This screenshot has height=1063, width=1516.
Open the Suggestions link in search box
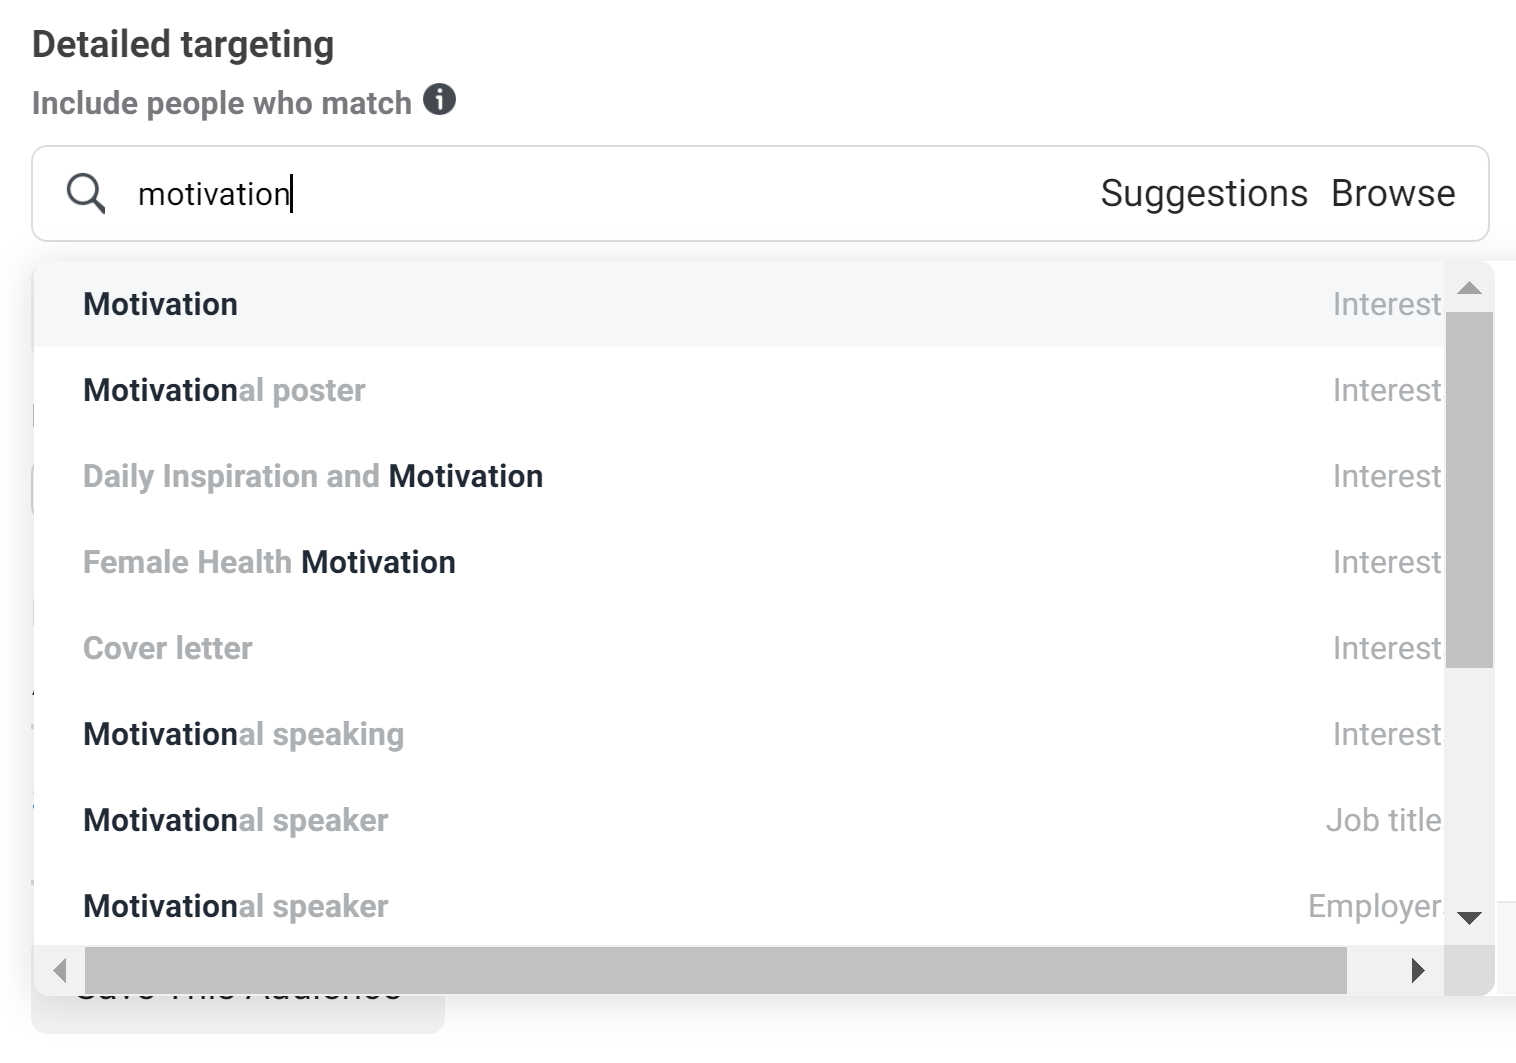1204,193
